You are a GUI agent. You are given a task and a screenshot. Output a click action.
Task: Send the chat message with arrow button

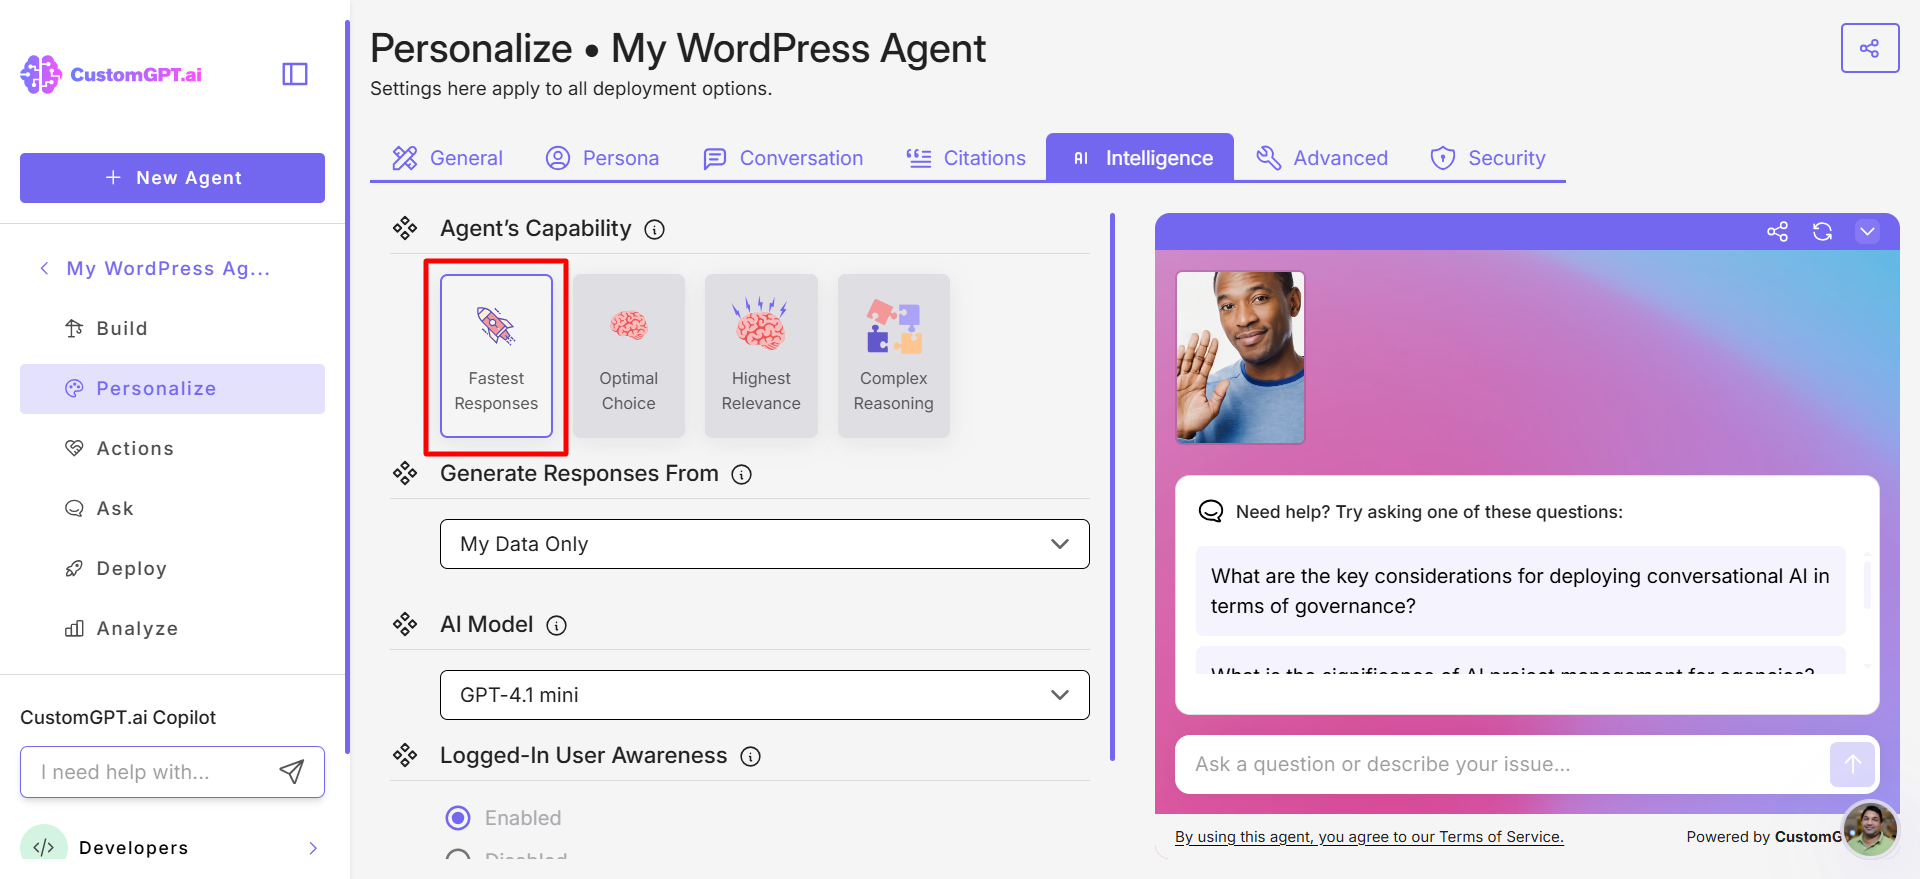pos(1852,765)
